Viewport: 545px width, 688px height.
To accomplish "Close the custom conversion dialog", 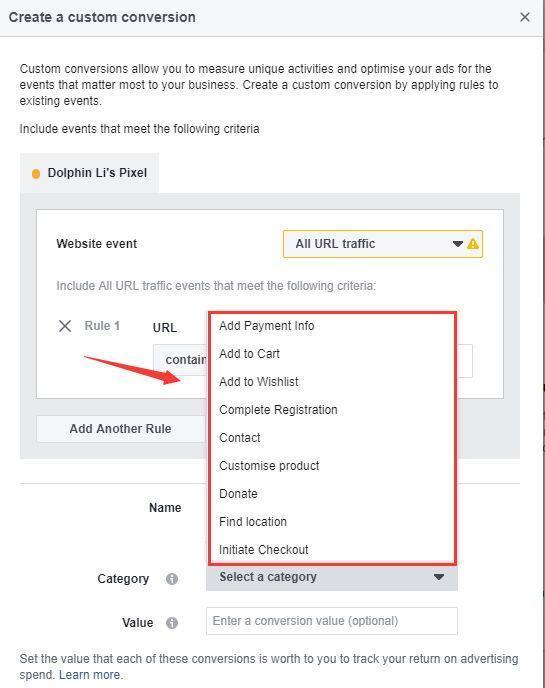I will click(x=524, y=17).
